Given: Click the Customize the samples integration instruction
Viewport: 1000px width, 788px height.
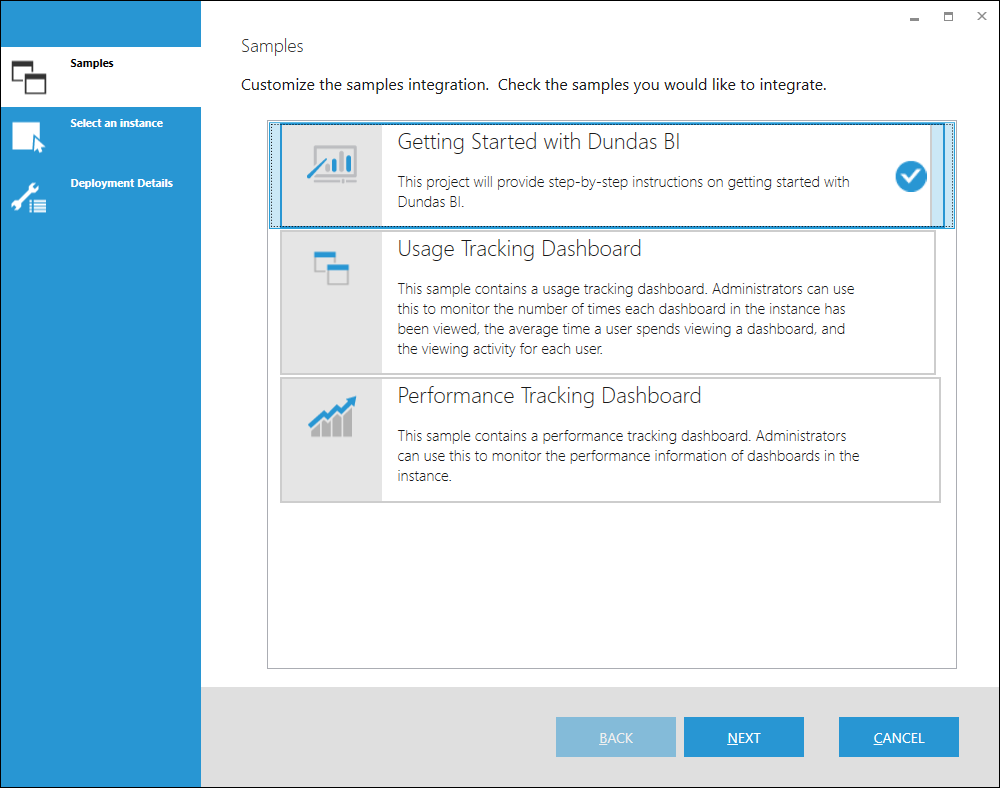Looking at the screenshot, I should [x=534, y=85].
